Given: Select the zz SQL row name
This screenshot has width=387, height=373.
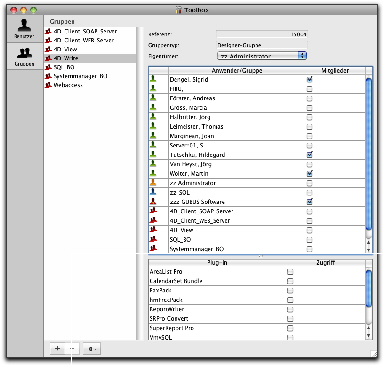Looking at the screenshot, I should coord(179,192).
